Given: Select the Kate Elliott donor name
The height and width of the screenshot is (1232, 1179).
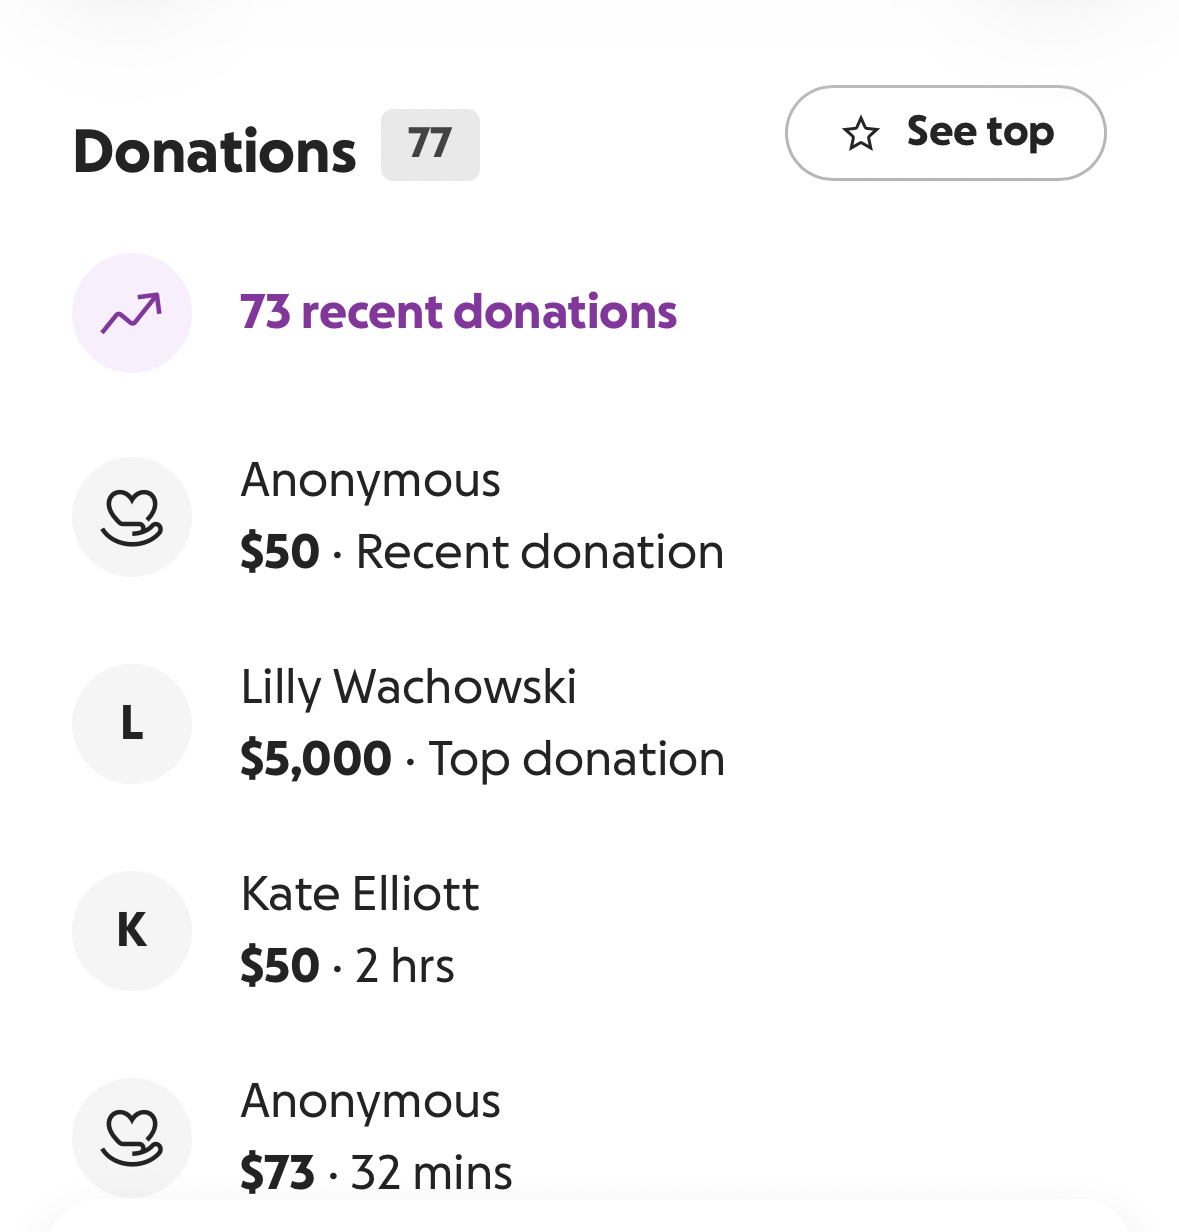Looking at the screenshot, I should [x=360, y=894].
